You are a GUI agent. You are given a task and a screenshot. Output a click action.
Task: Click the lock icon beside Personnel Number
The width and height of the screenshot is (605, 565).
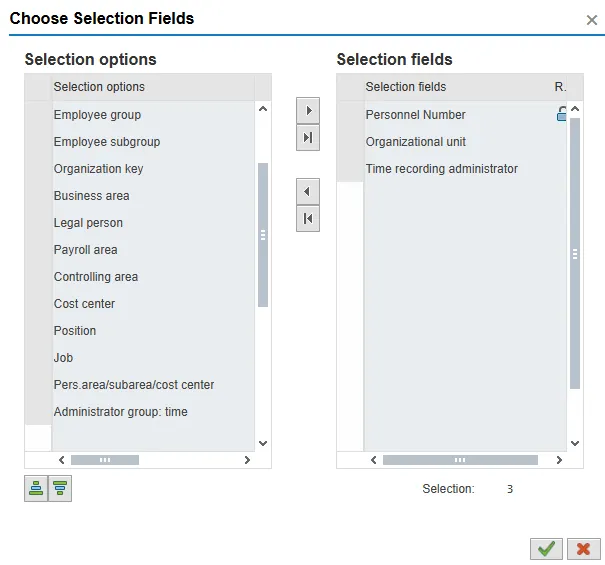(562, 115)
